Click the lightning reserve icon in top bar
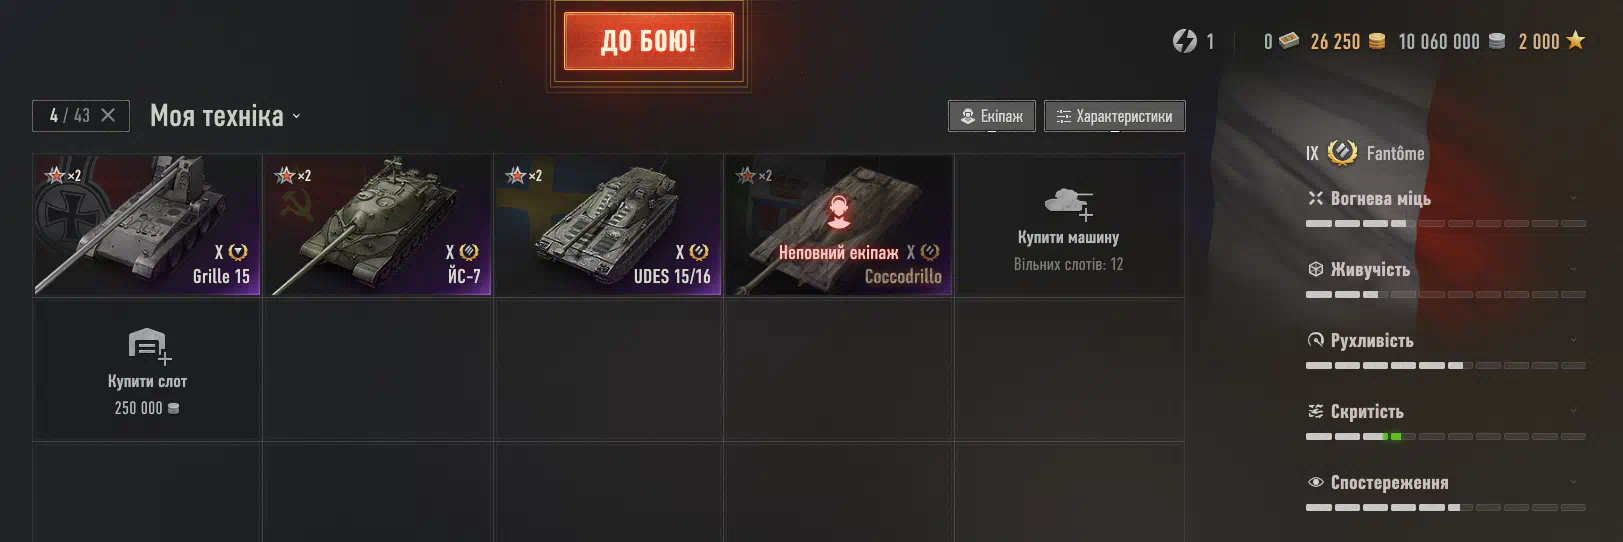1623x542 pixels. [1185, 41]
